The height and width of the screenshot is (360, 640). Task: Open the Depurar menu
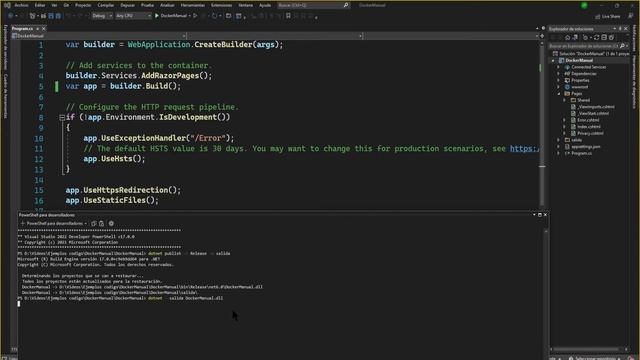(127, 5)
